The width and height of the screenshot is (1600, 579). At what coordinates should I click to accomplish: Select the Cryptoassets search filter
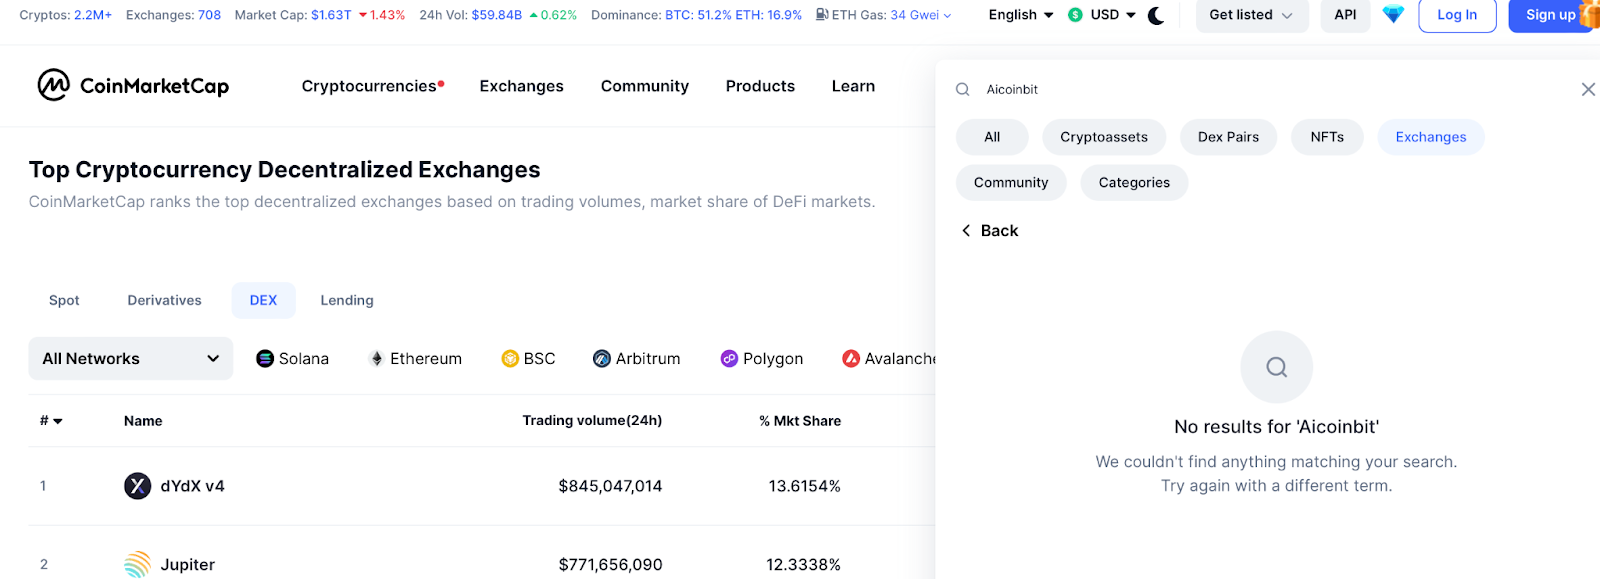[1104, 137]
